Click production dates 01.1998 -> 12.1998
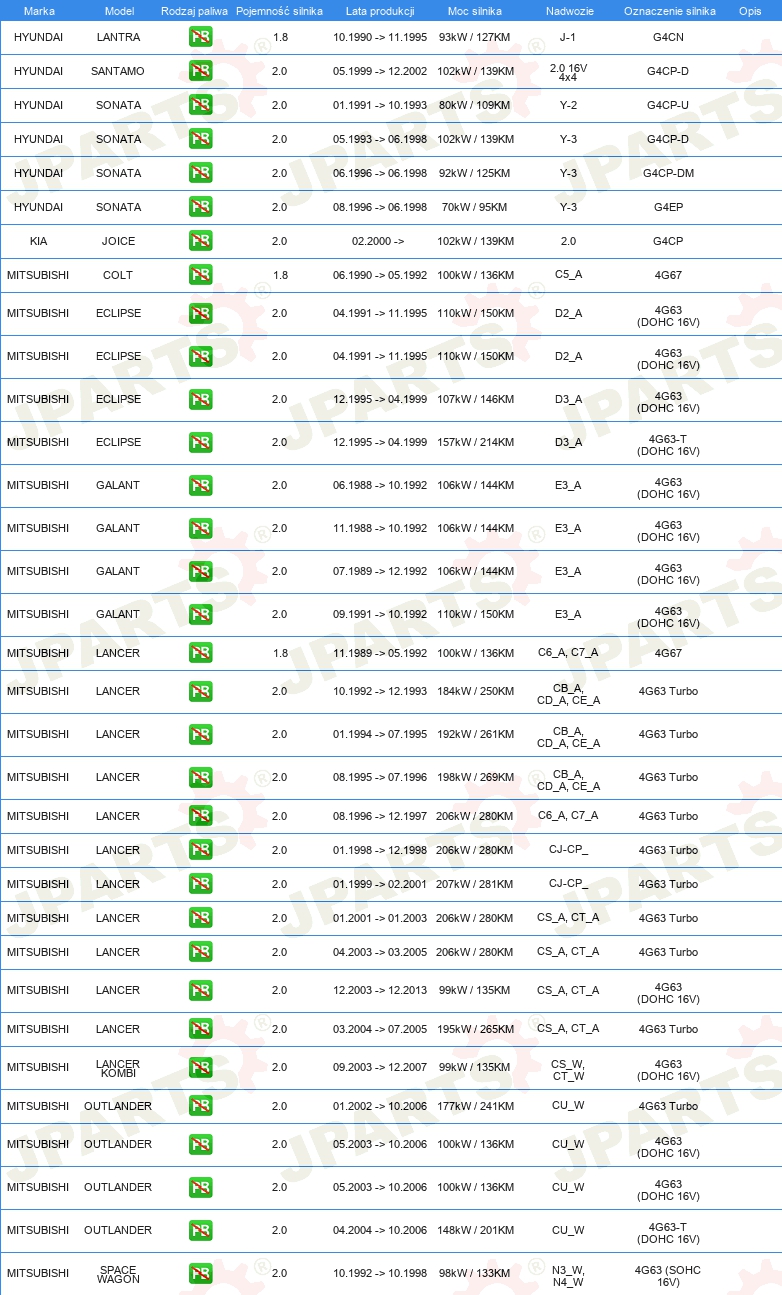Image resolution: width=782 pixels, height=1295 pixels. coord(380,850)
